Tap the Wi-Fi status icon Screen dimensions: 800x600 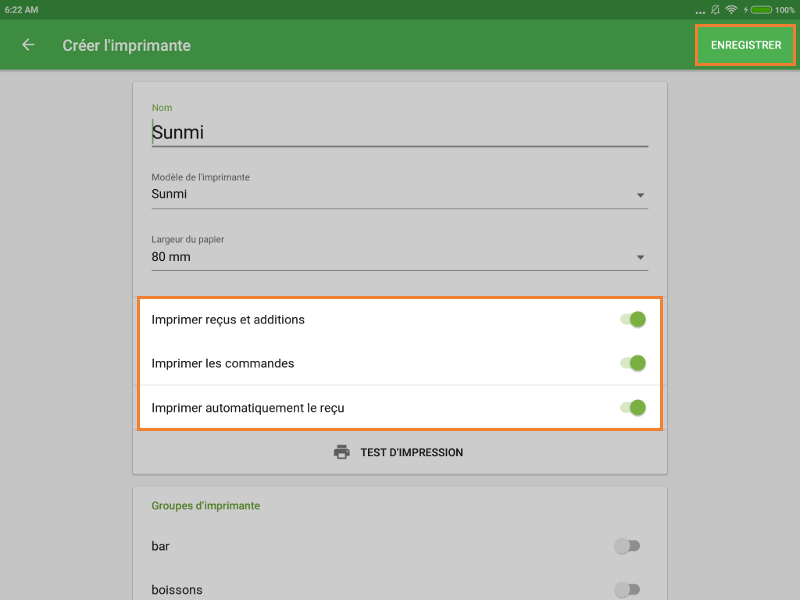(x=731, y=9)
